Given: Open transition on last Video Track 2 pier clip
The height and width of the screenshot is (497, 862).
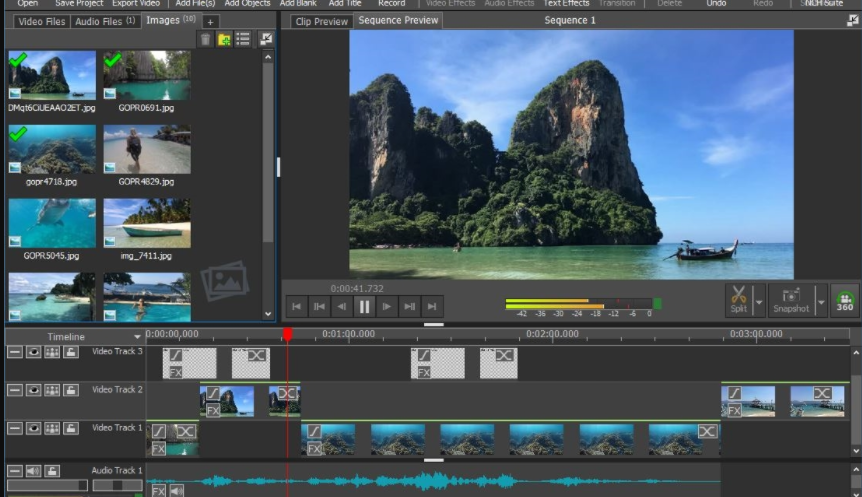Looking at the screenshot, I should click(x=822, y=393).
